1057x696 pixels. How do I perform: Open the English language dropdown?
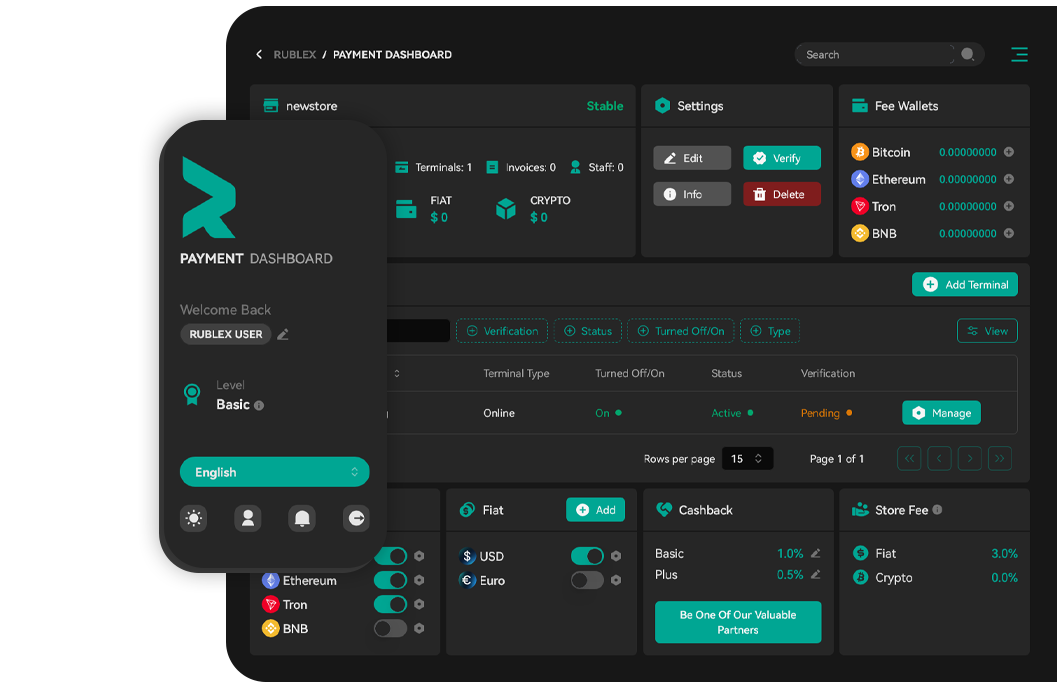274,472
